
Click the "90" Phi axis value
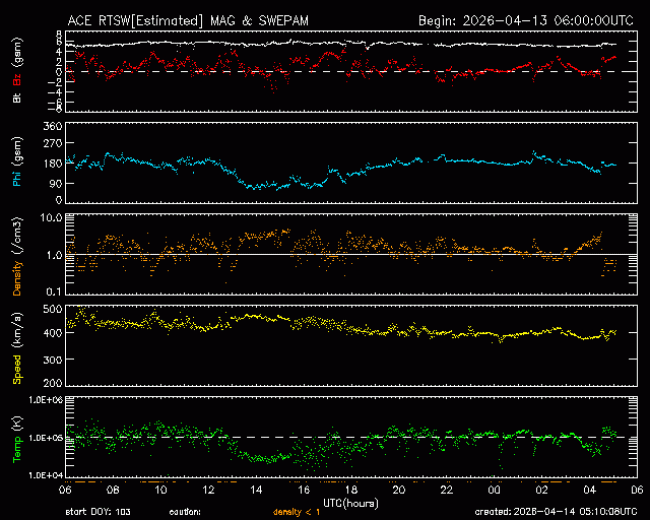(56, 183)
